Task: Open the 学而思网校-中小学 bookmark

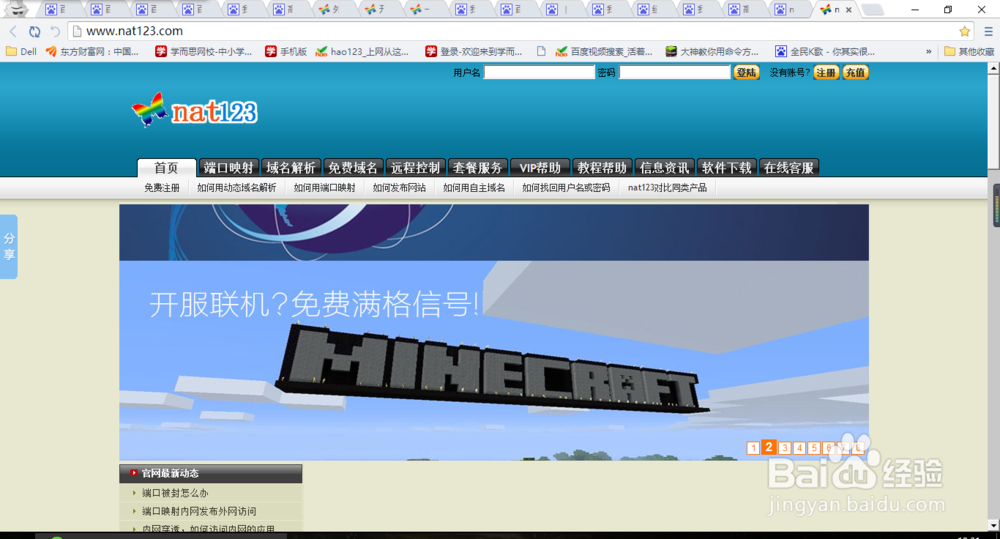Action: pos(203,52)
